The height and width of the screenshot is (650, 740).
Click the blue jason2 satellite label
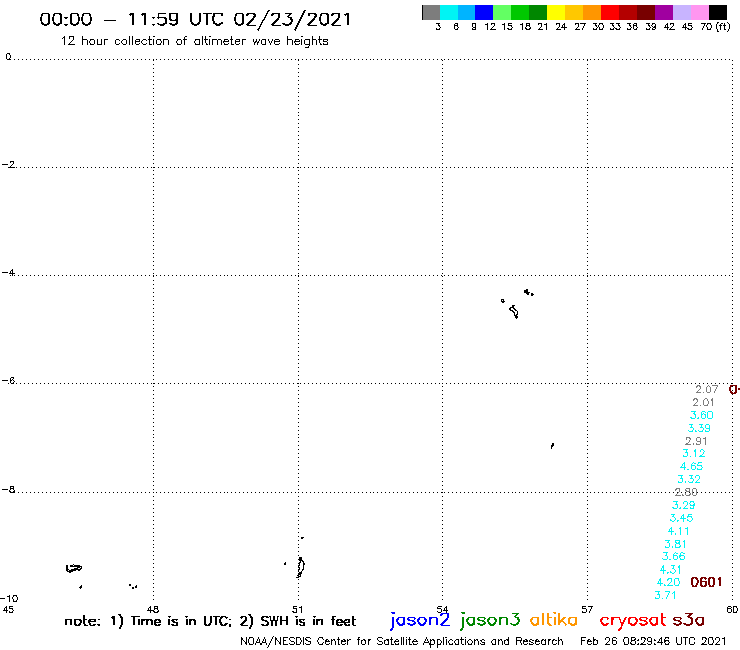point(420,620)
